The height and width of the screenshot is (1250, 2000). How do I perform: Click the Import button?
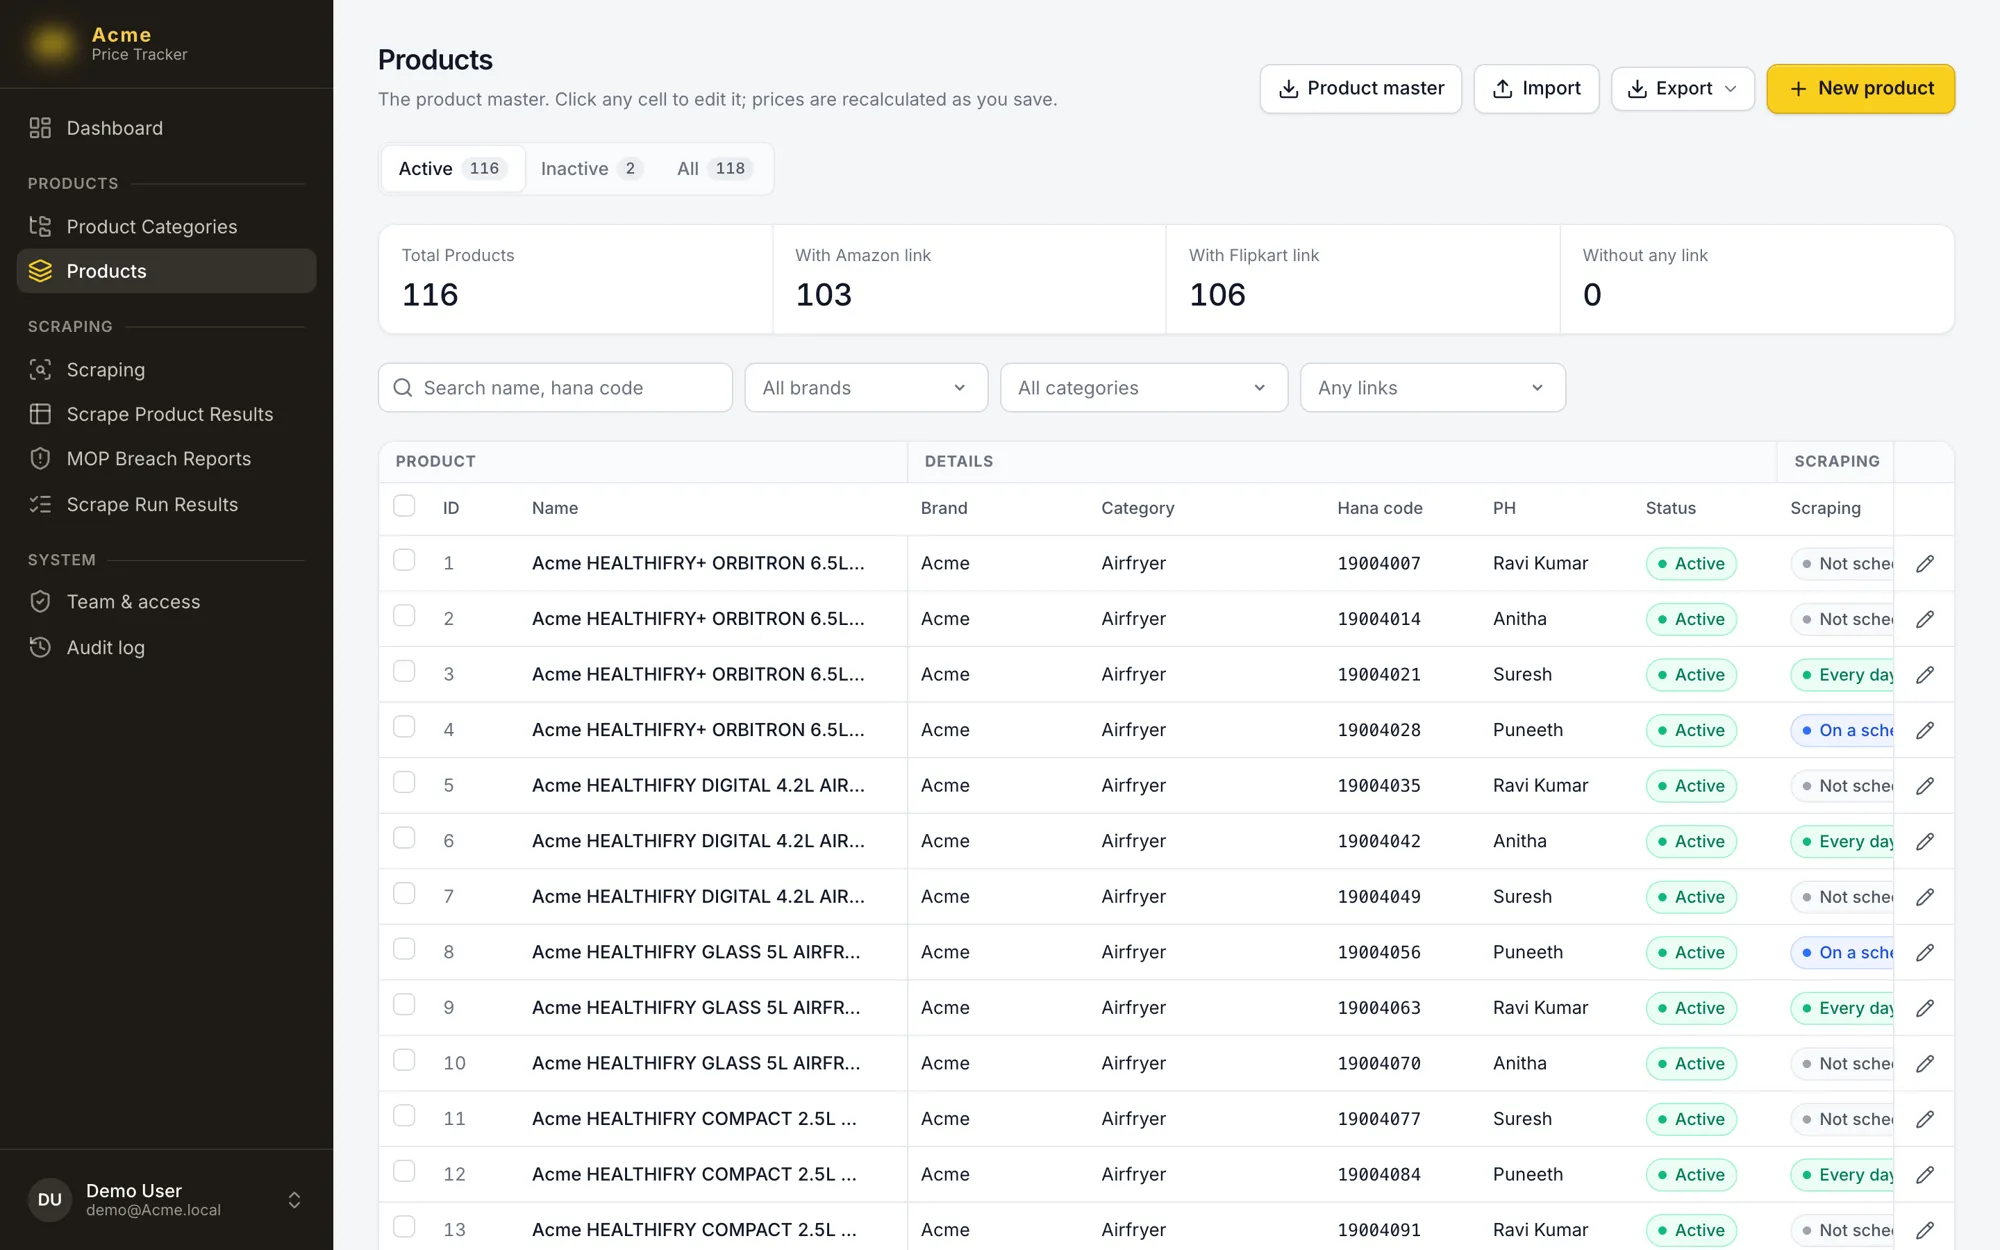pos(1536,89)
